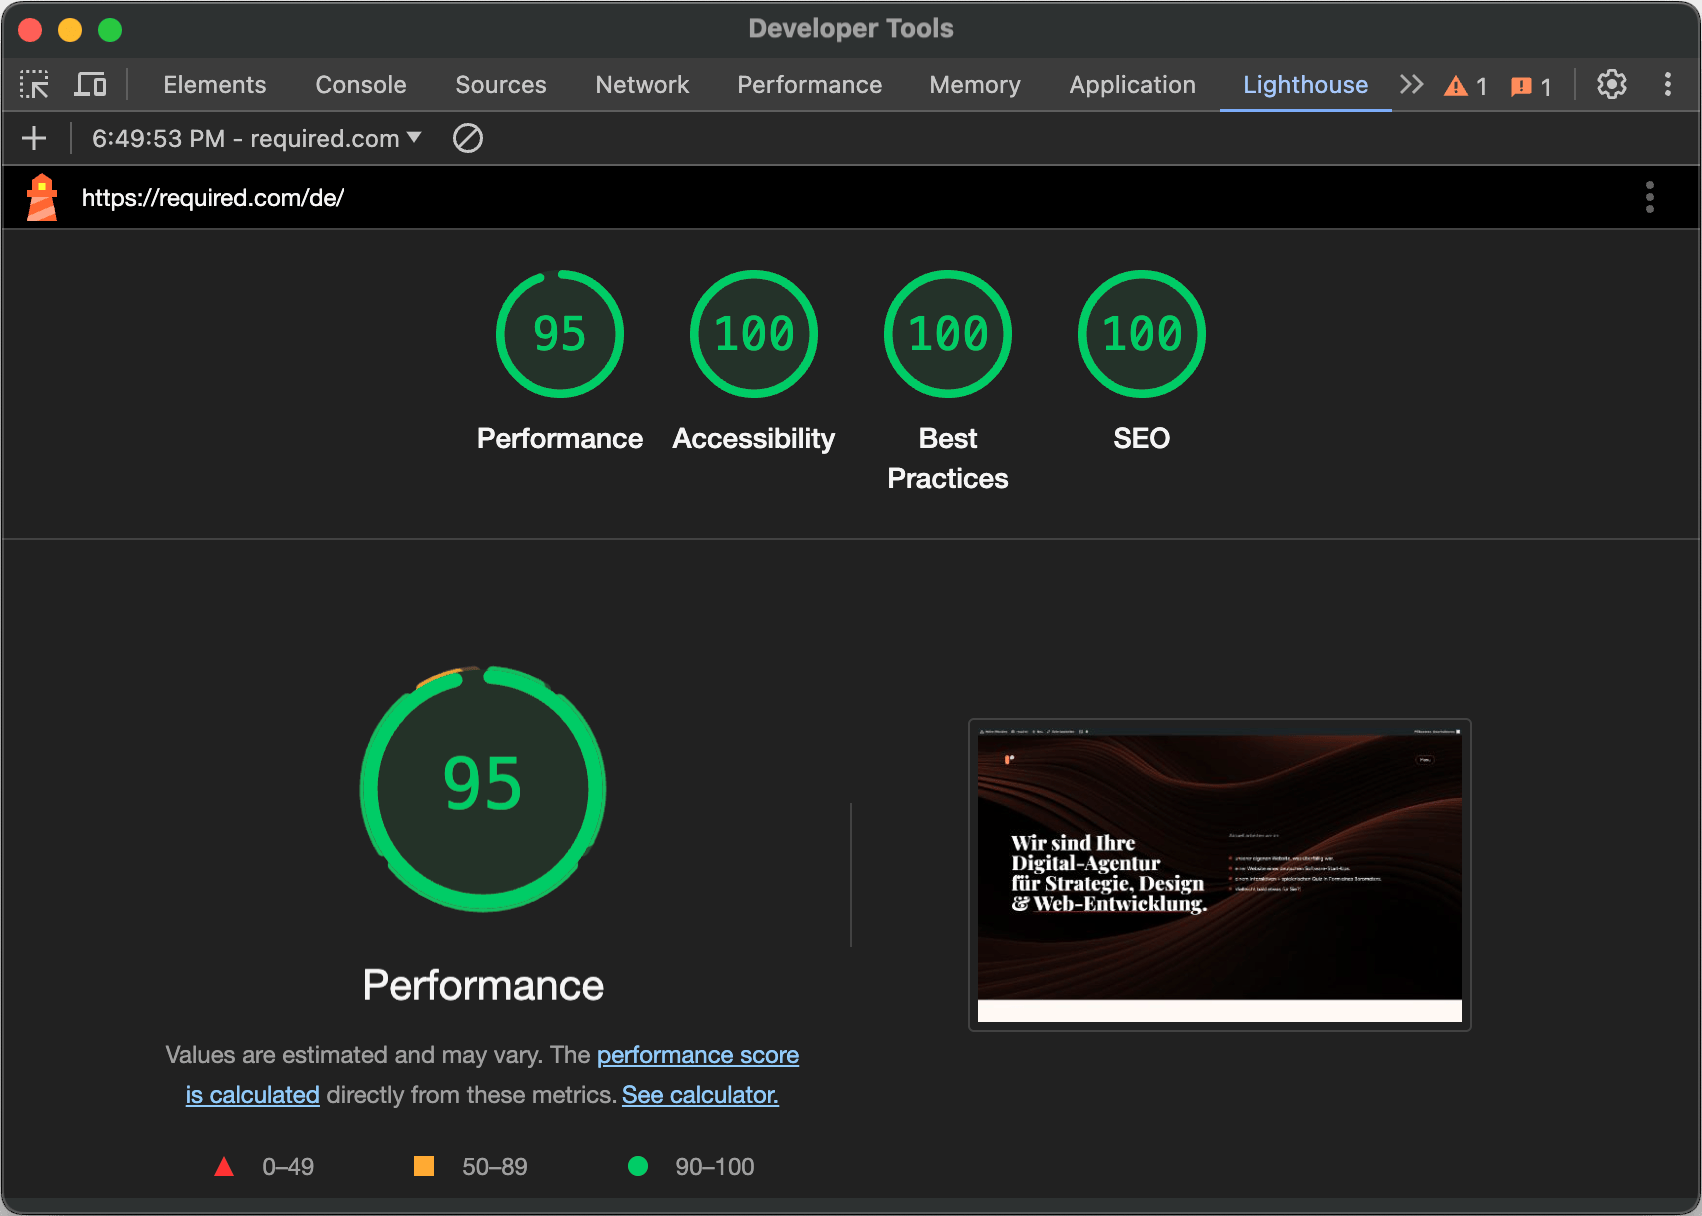Click the See calculator link
Image resolution: width=1702 pixels, height=1216 pixels.
coord(700,1095)
